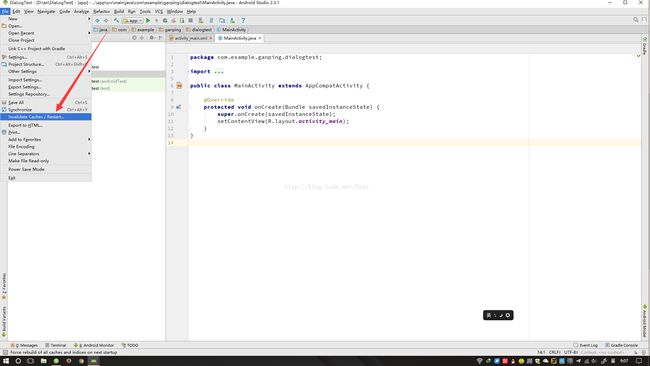Click Export to HTML menu entry
This screenshot has height=366, width=650.
pos(46,125)
